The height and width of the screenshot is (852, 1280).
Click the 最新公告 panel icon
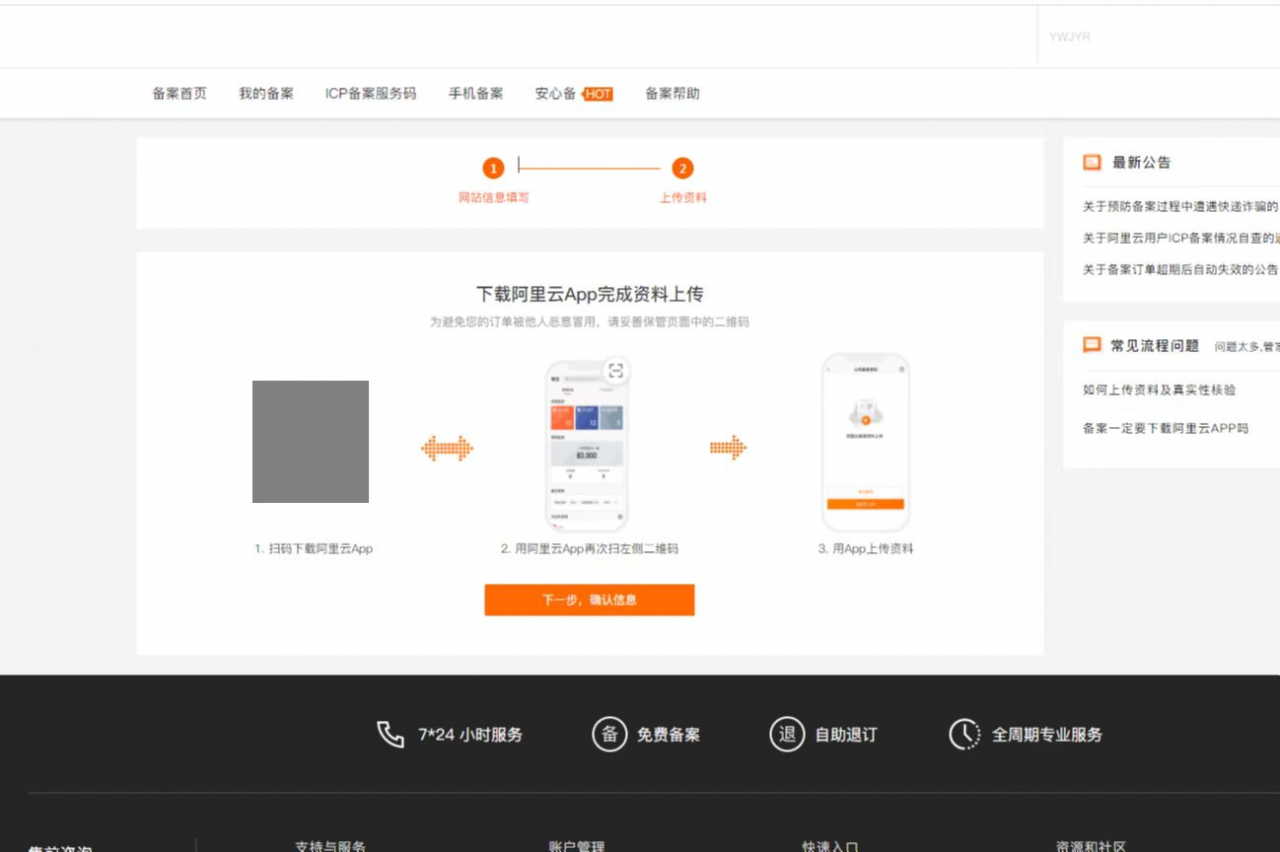[x=1092, y=162]
